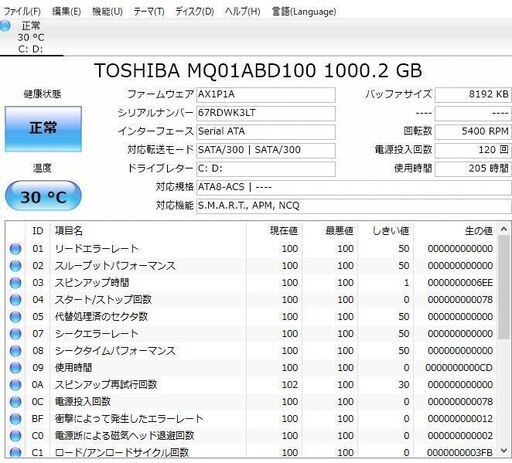Screen dimensions: 512x463
Task: Click status icon for スタート/ストップ回数 row
Action: click(15, 300)
